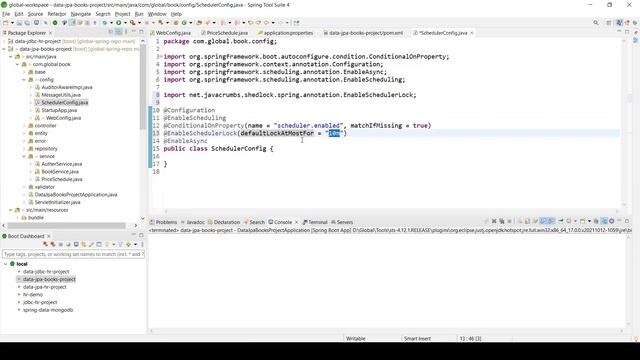This screenshot has width=640, height=360.
Task: Click the Debug toolbar icon
Action: pos(105,23)
